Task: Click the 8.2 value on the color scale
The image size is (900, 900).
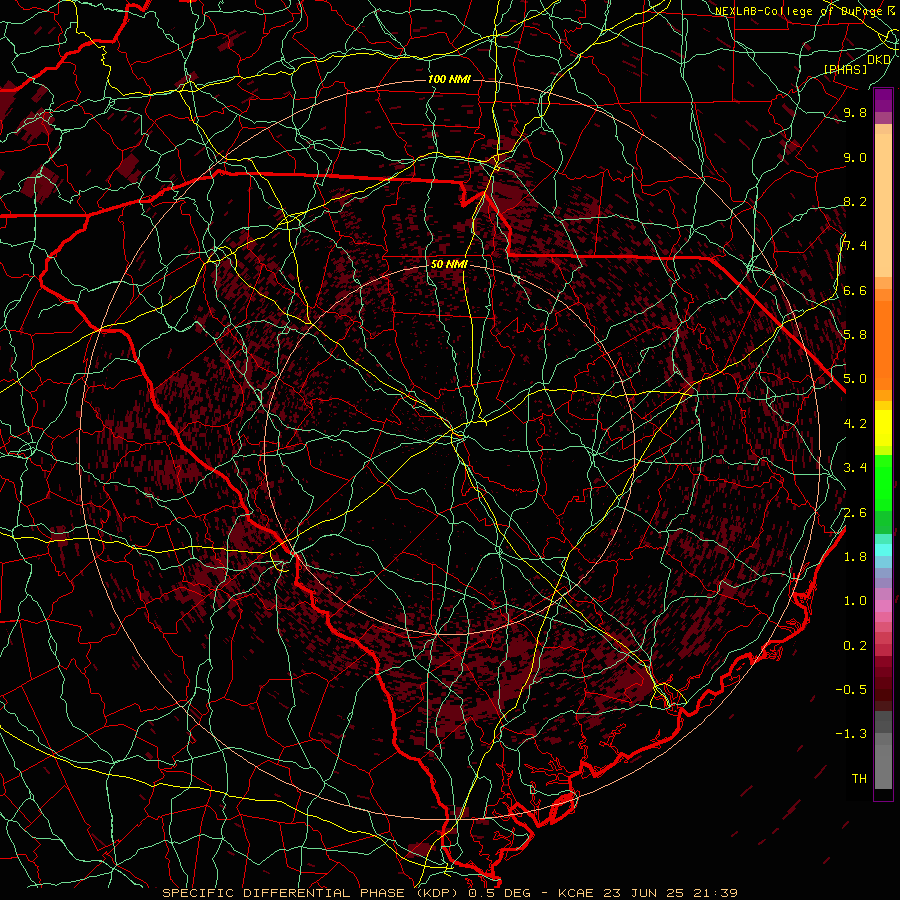Action: point(855,201)
